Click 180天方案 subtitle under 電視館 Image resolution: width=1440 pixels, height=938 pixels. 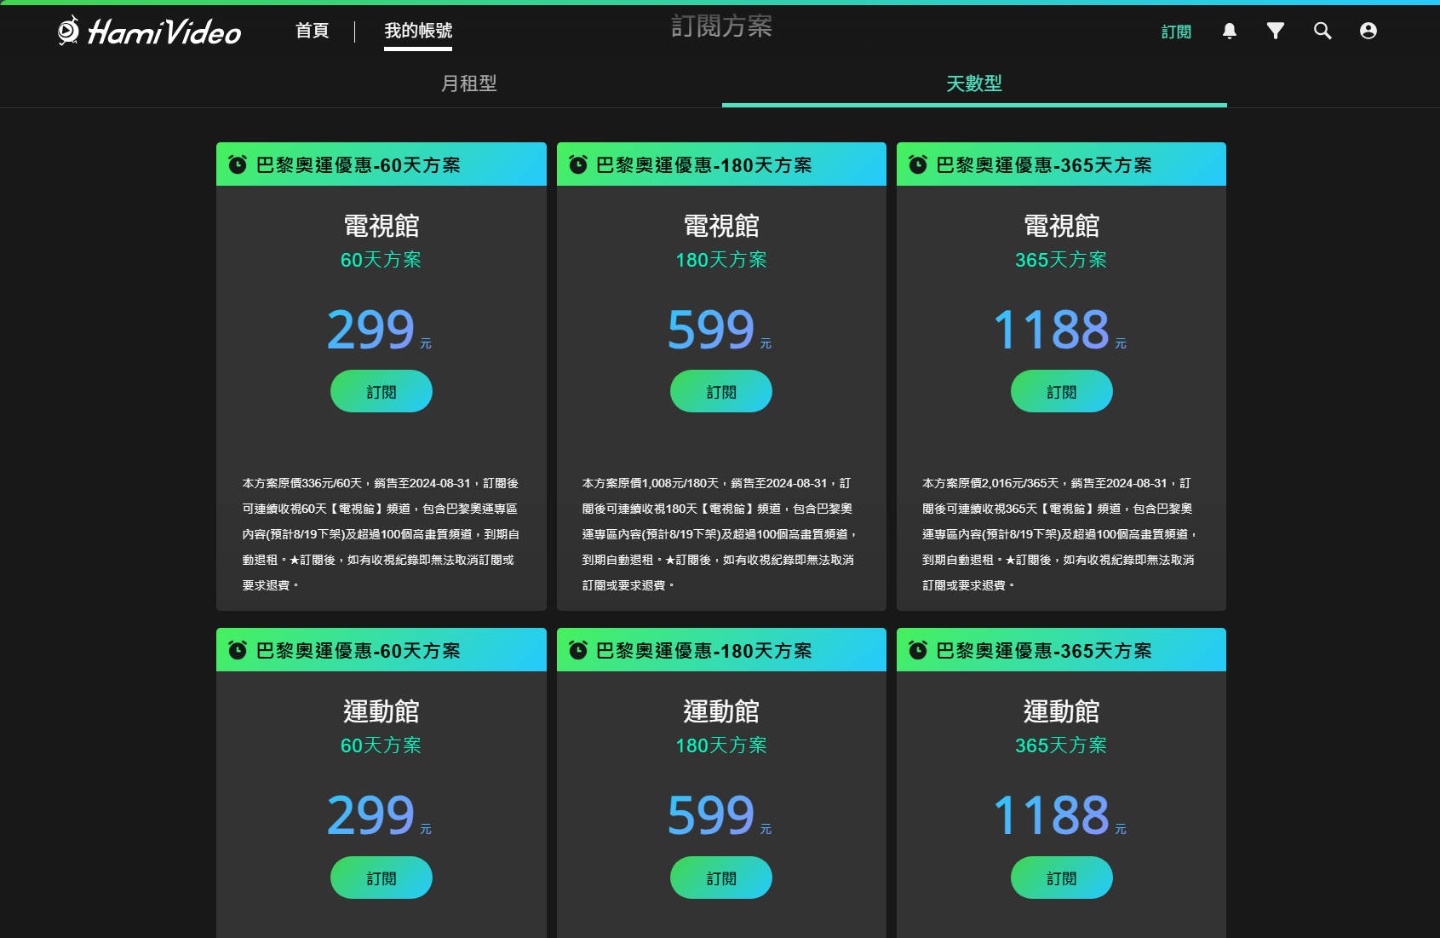point(721,260)
